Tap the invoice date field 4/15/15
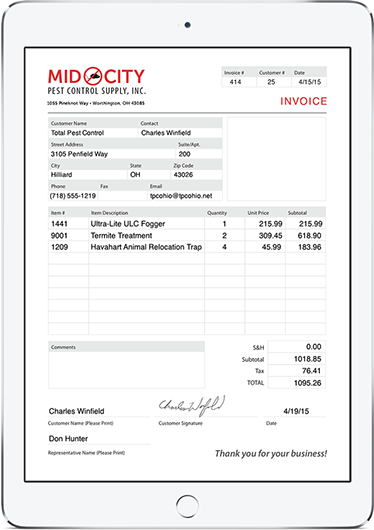The height and width of the screenshot is (530, 374). (309, 82)
